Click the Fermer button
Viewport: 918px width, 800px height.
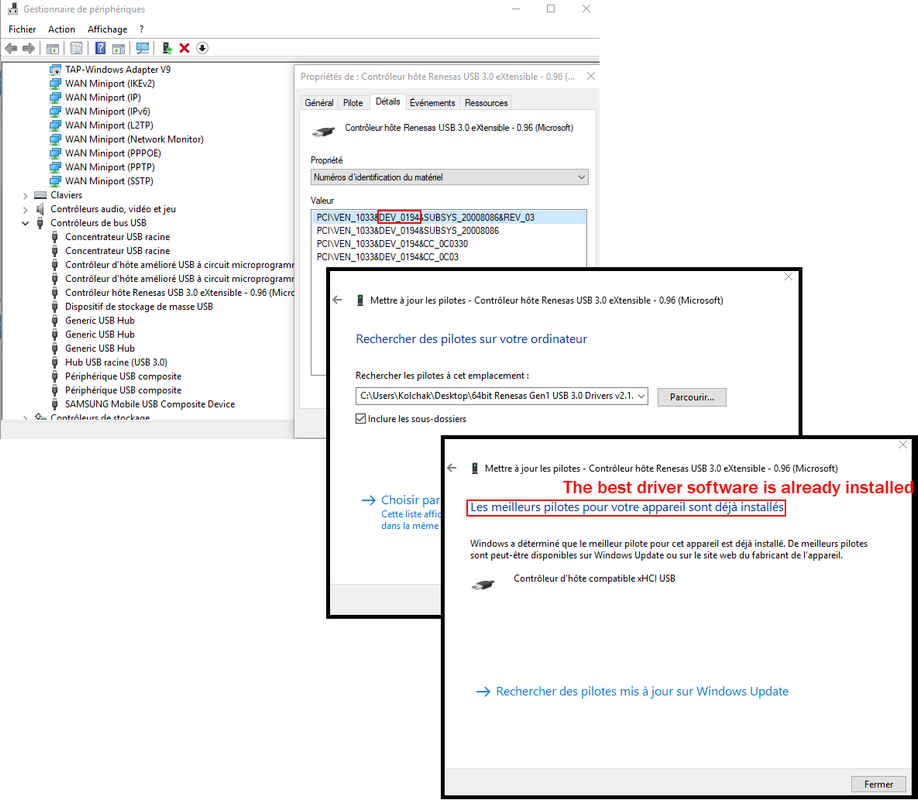[878, 784]
